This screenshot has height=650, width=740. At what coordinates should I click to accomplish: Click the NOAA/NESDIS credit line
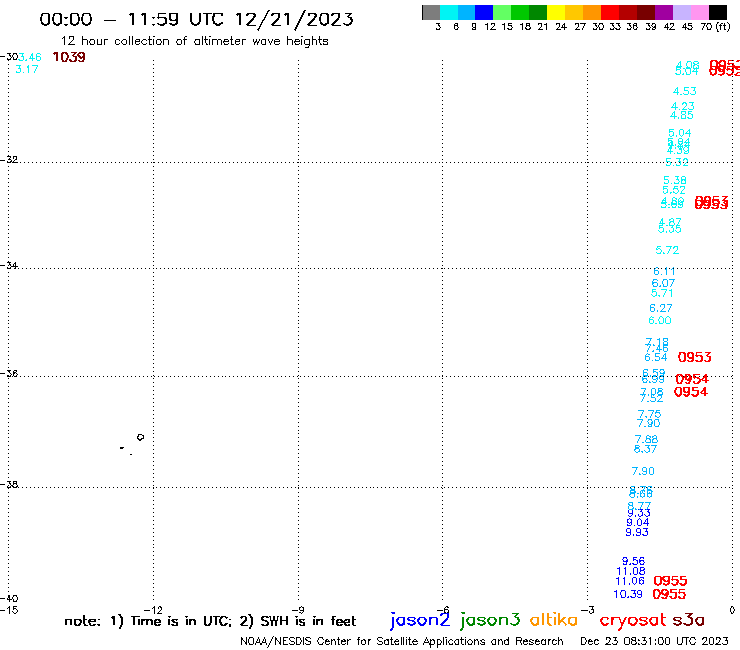pyautogui.click(x=402, y=642)
